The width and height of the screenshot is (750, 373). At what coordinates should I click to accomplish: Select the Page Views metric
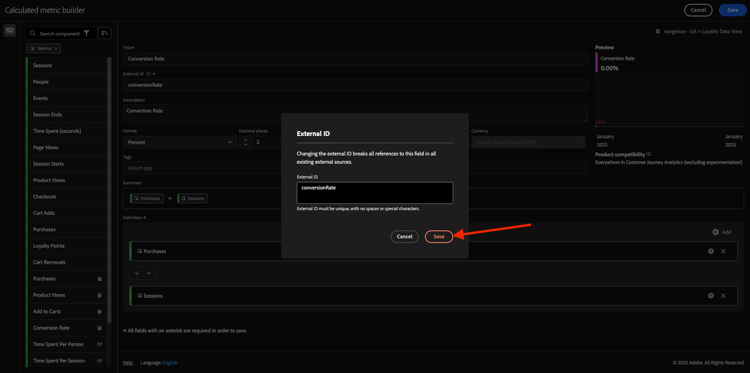pos(66,147)
